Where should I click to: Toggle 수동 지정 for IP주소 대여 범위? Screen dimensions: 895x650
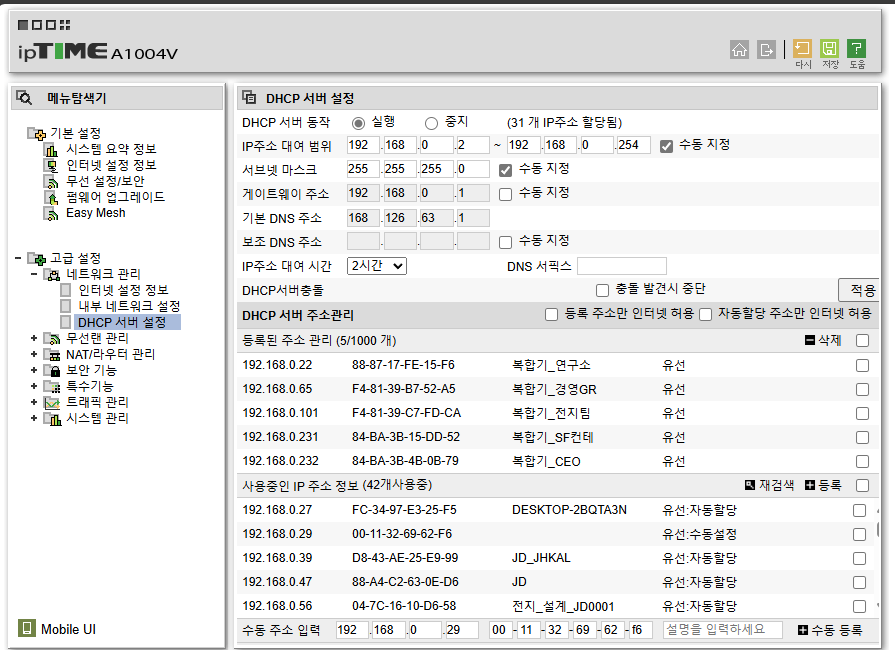[666, 146]
